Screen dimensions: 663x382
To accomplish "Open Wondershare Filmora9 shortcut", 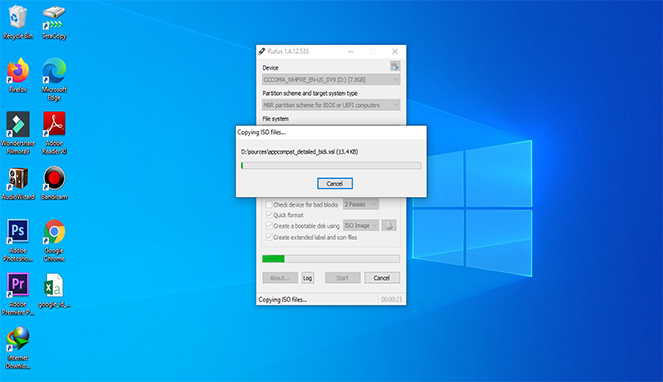I will point(18,133).
